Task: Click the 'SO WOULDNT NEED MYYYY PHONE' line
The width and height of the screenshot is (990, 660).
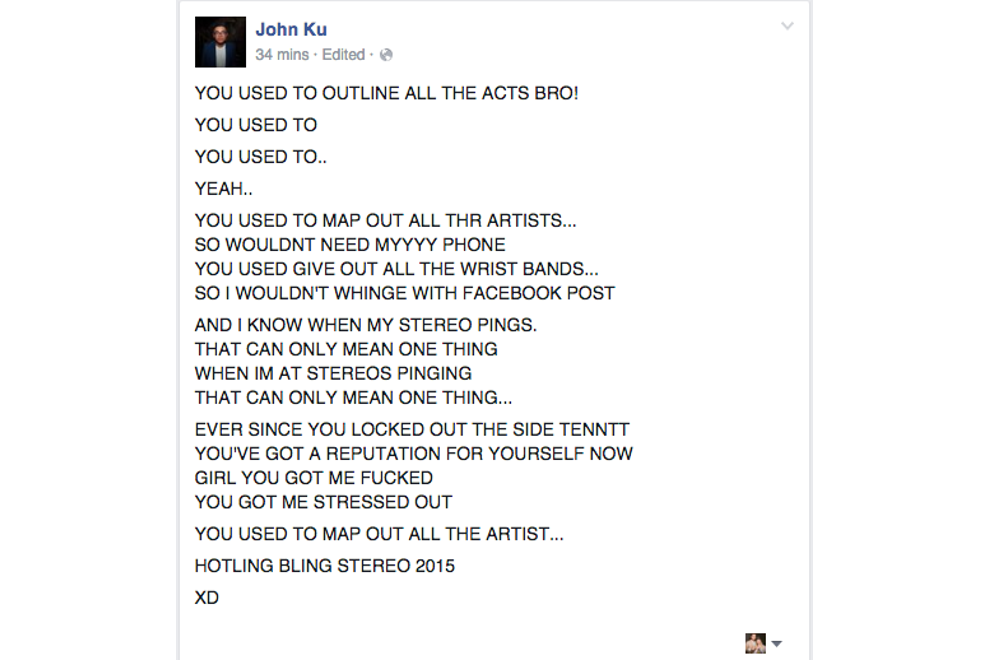Action: pyautogui.click(x=350, y=245)
